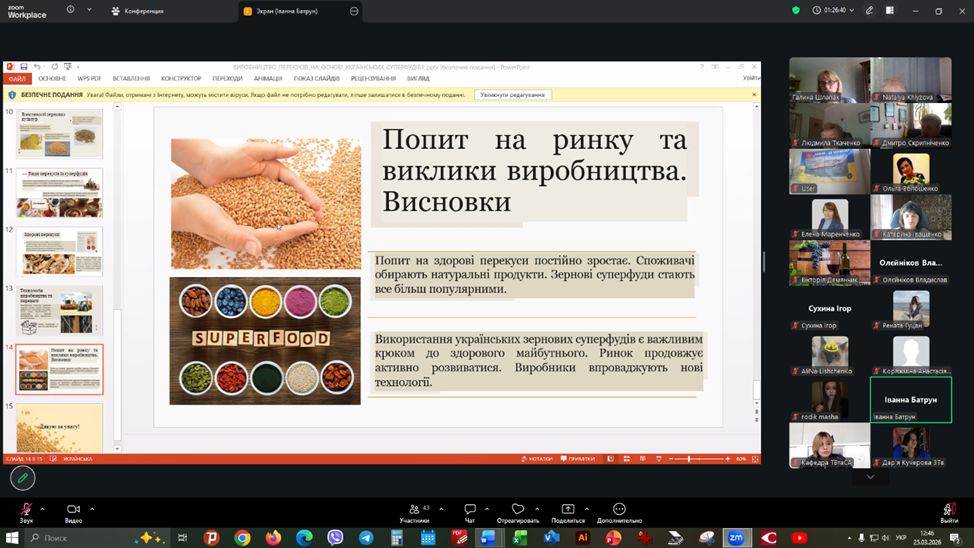Switch to the Конференция tab in Zoom
The height and width of the screenshot is (548, 974).
pyautogui.click(x=138, y=11)
